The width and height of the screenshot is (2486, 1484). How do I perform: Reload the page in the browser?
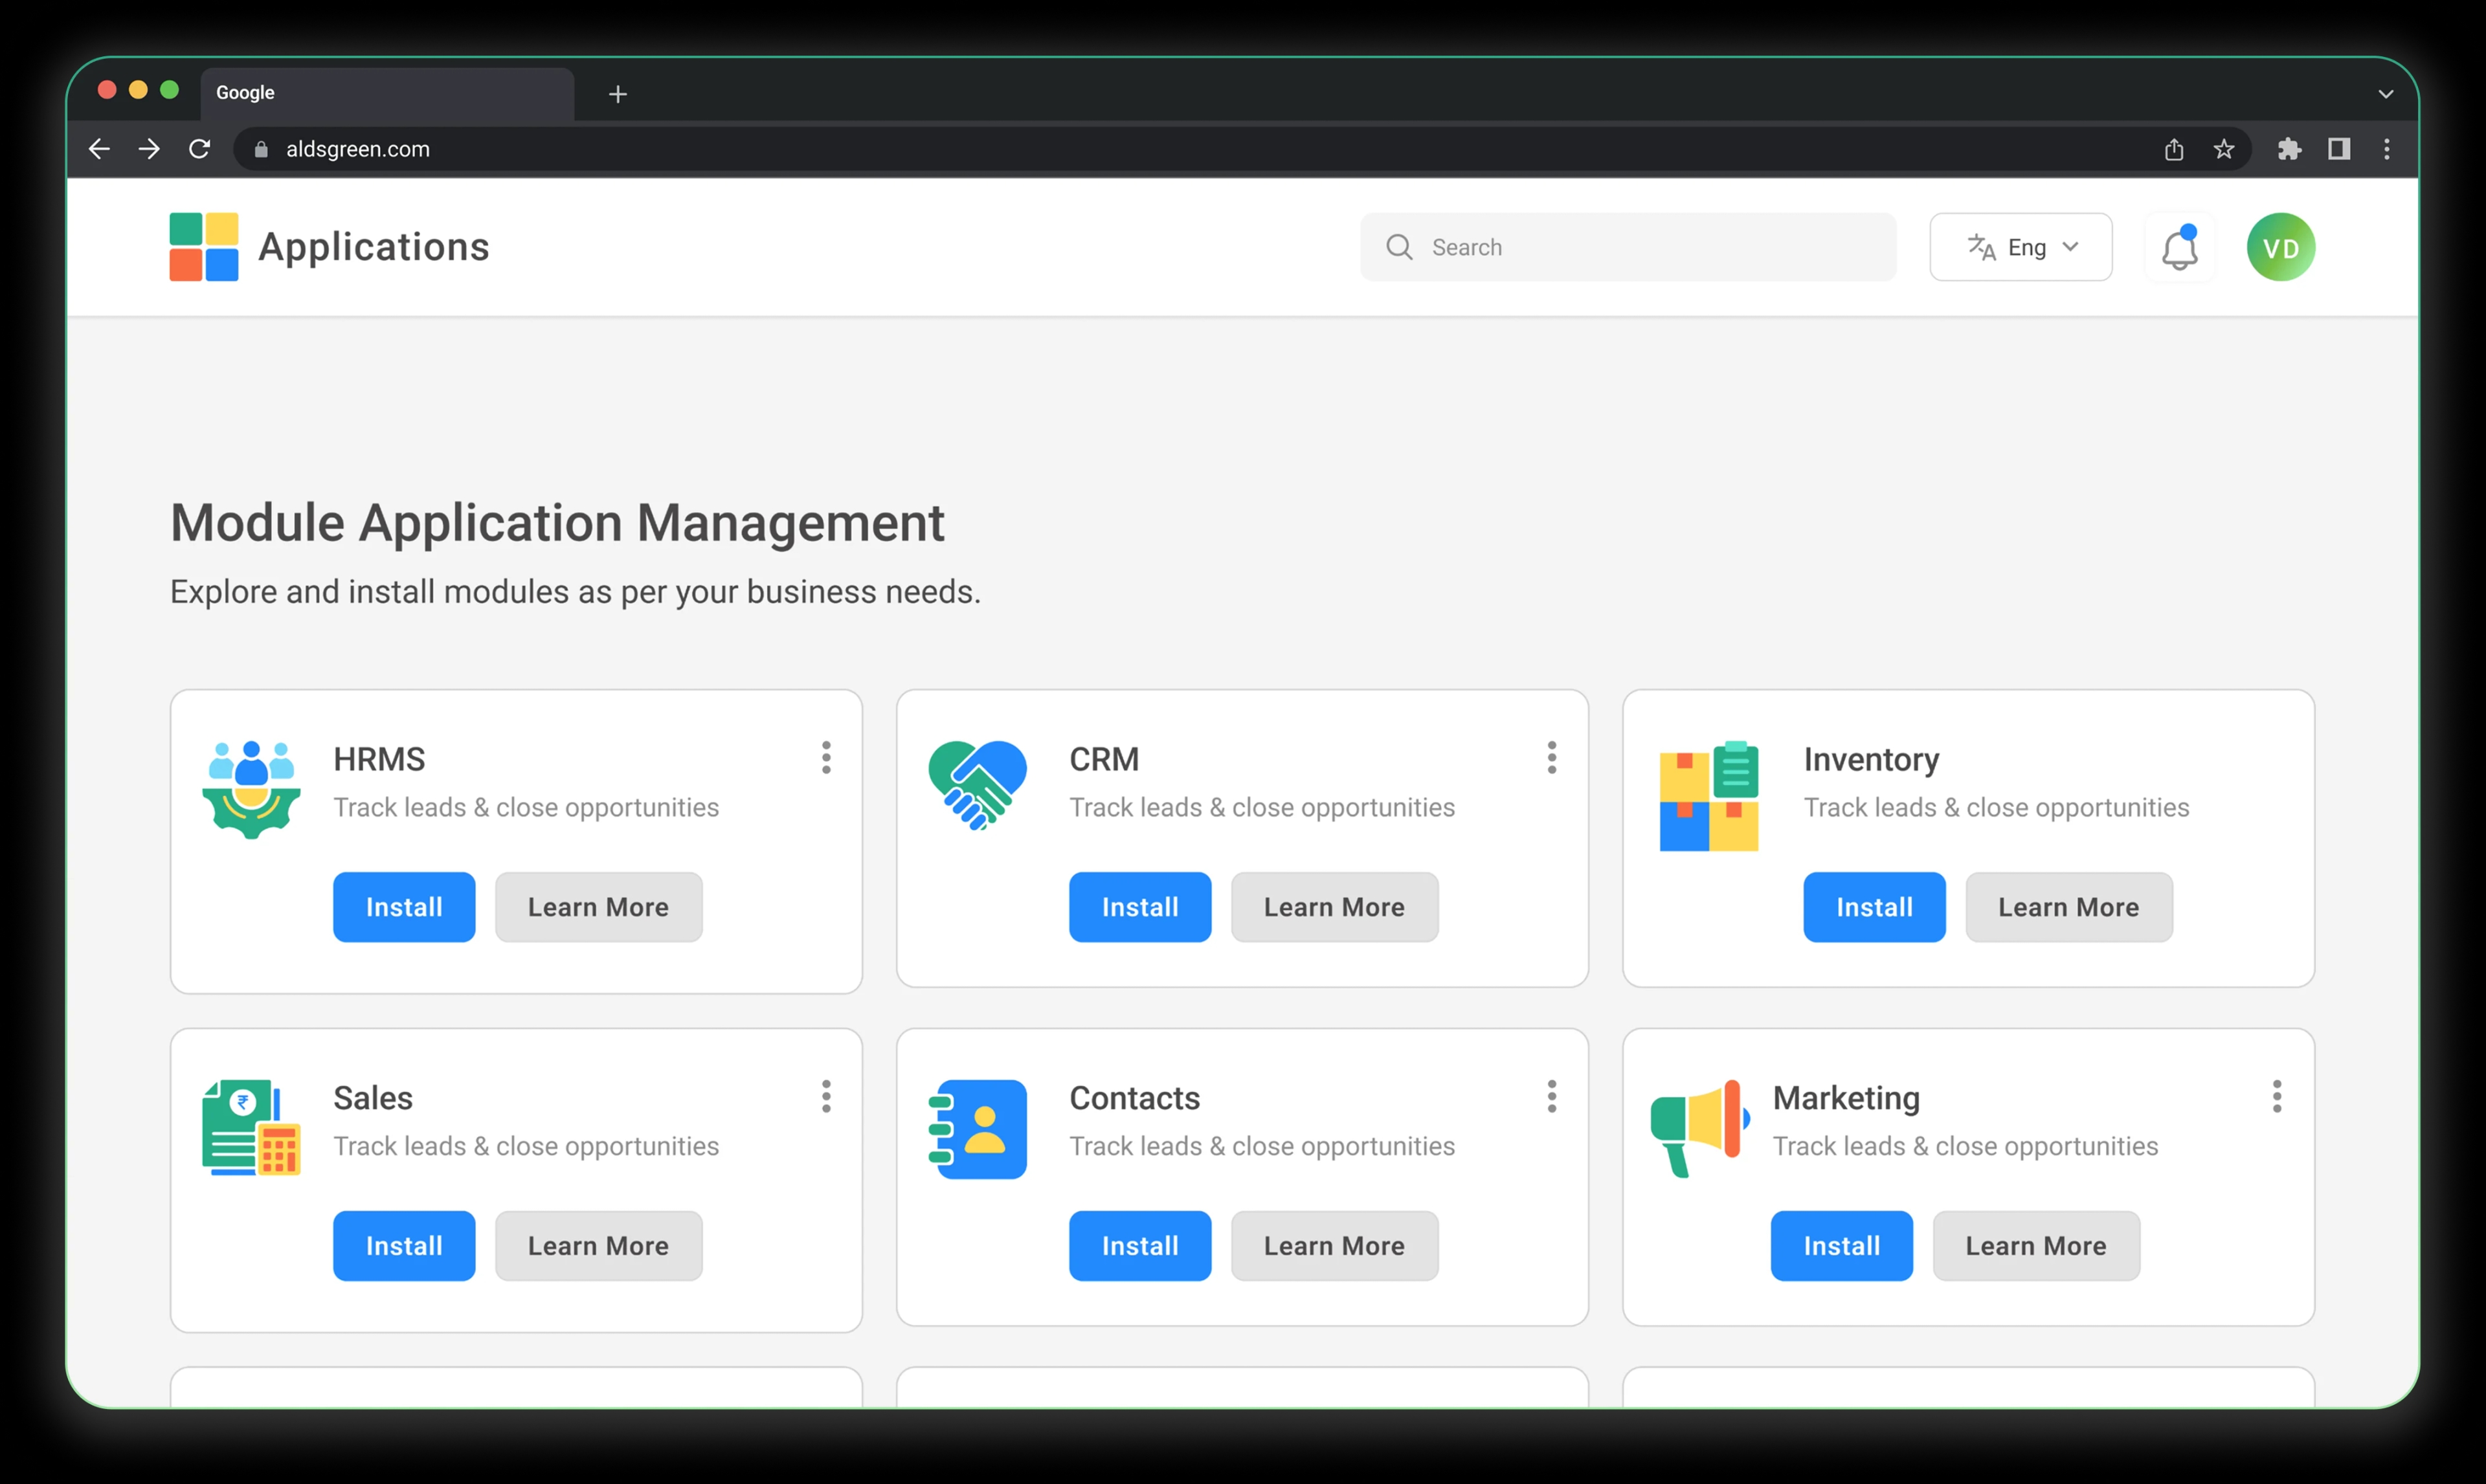click(200, 149)
